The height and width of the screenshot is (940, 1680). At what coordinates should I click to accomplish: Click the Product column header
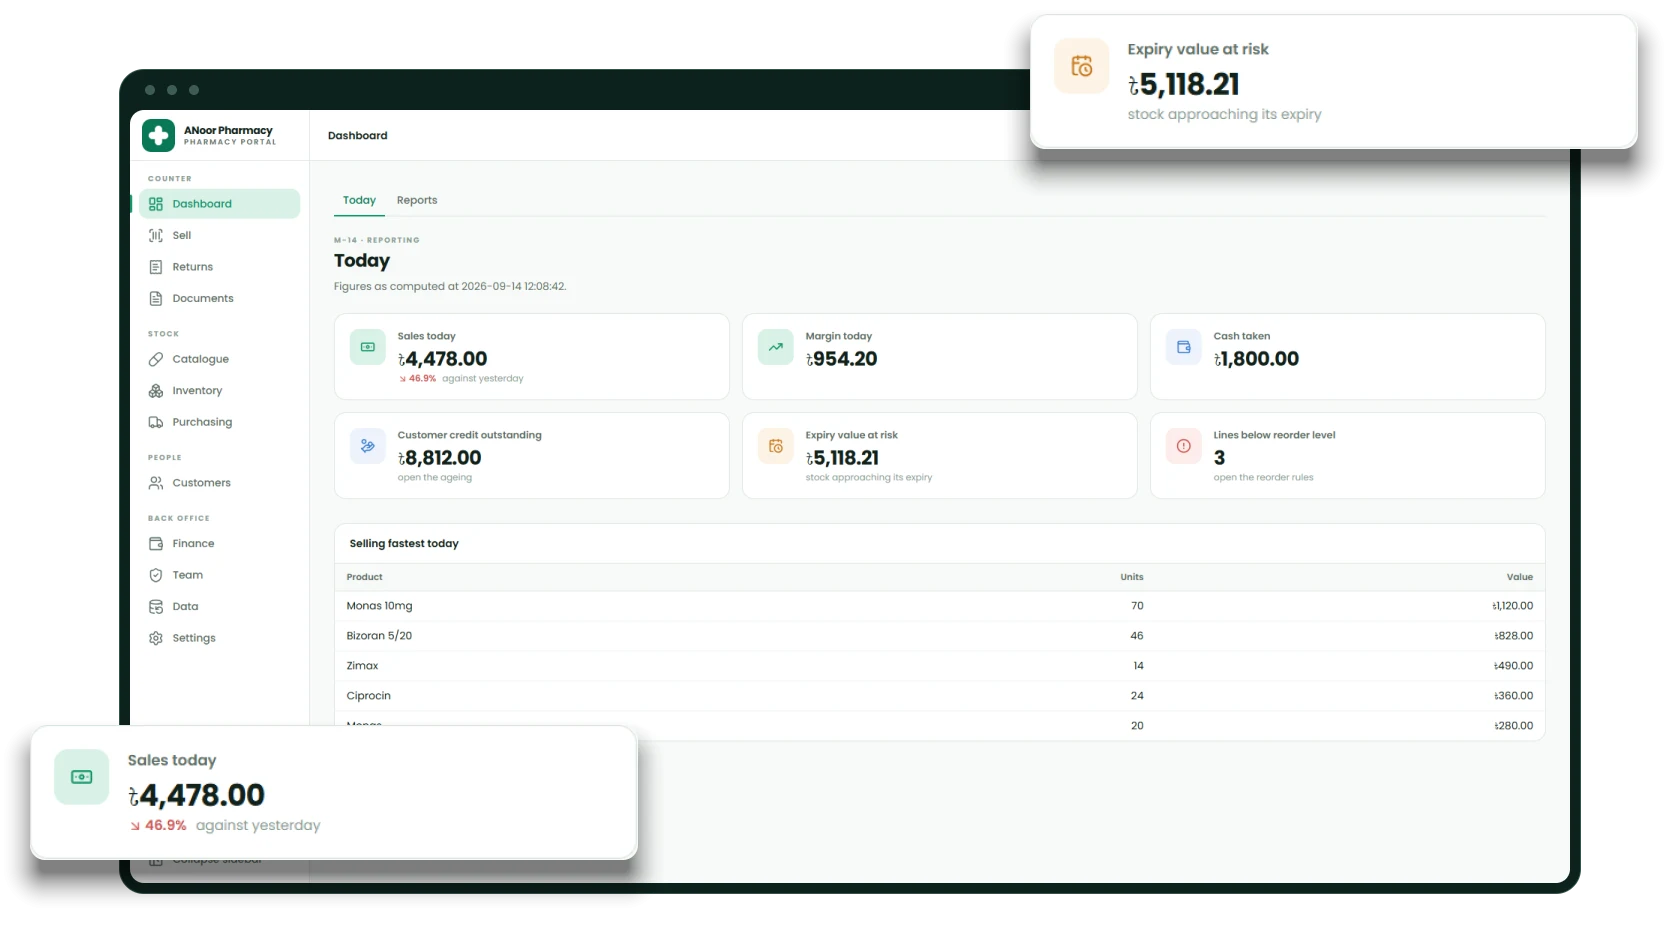(x=364, y=577)
